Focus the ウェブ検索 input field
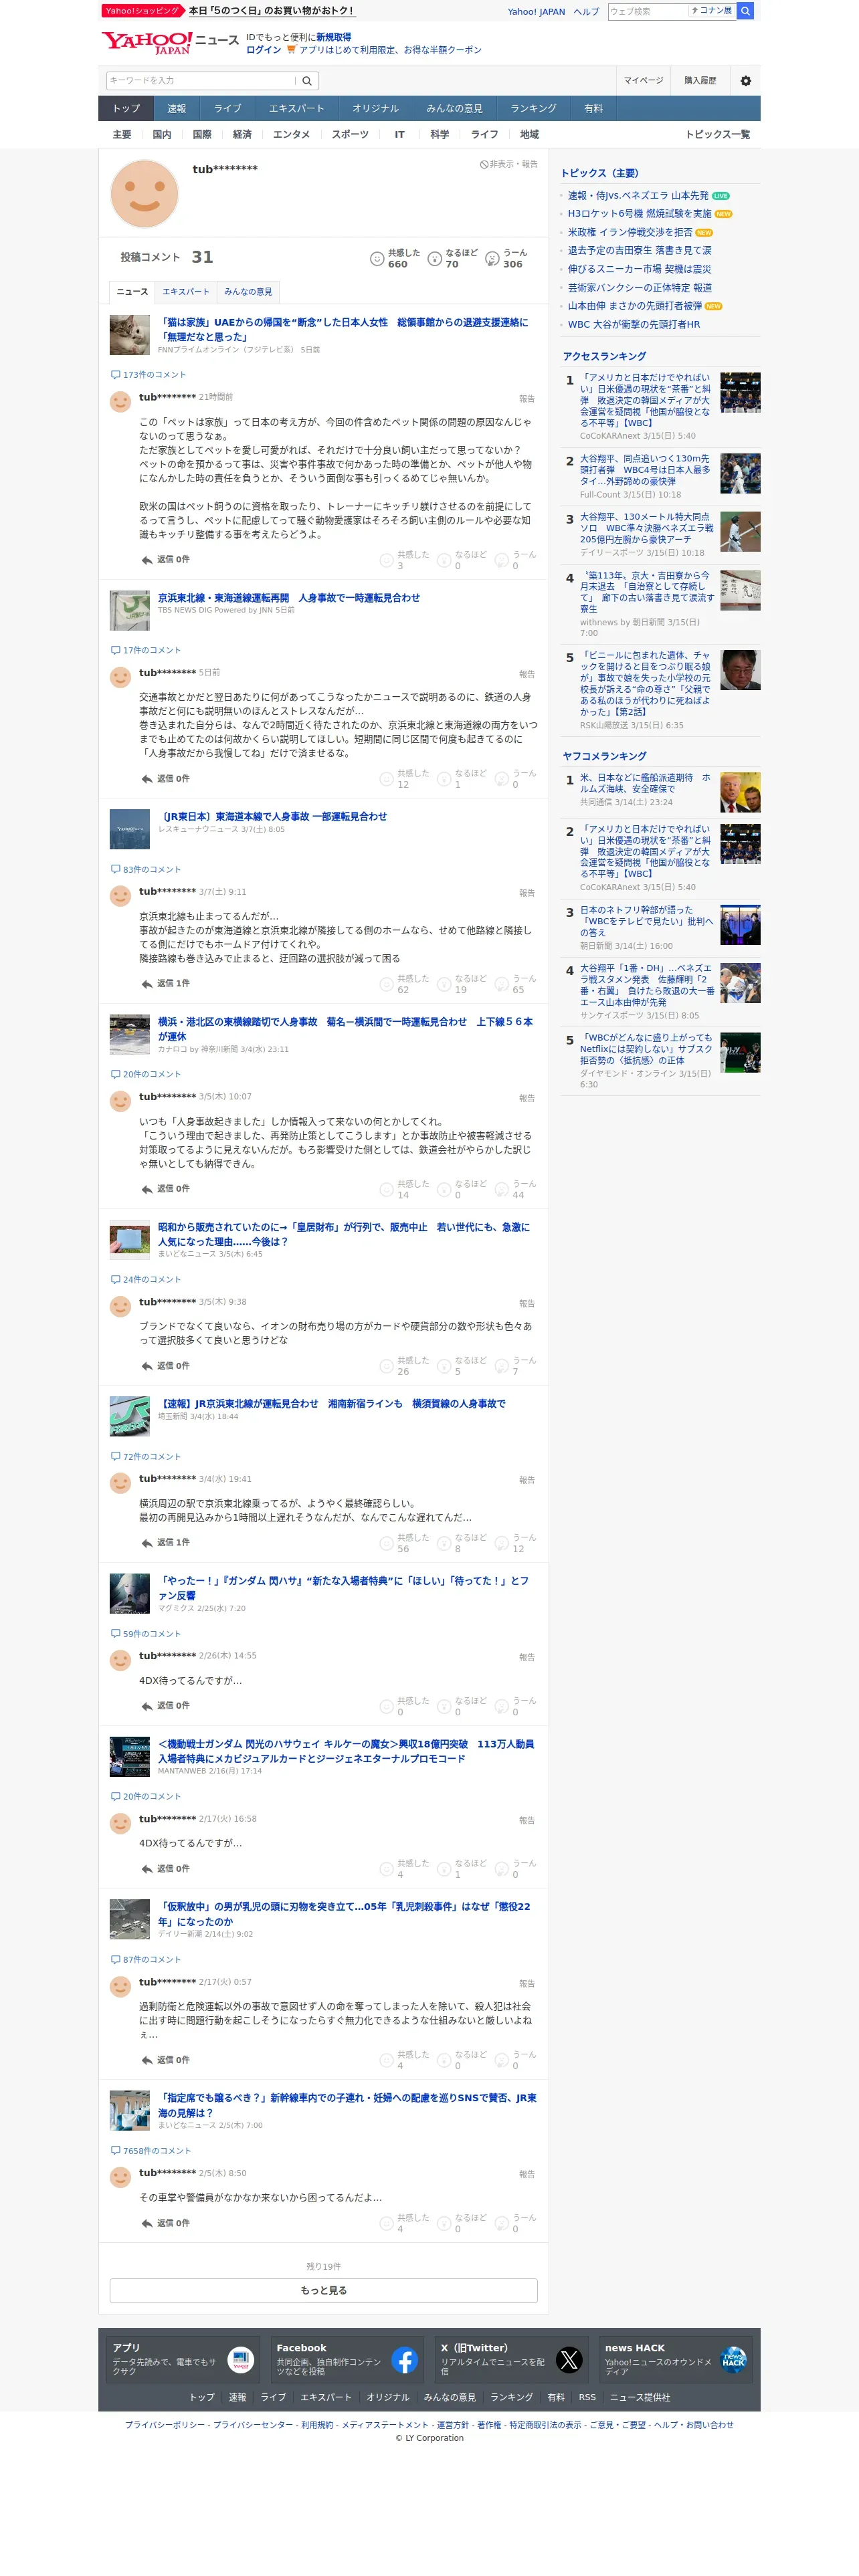The width and height of the screenshot is (859, 2576). pyautogui.click(x=647, y=11)
